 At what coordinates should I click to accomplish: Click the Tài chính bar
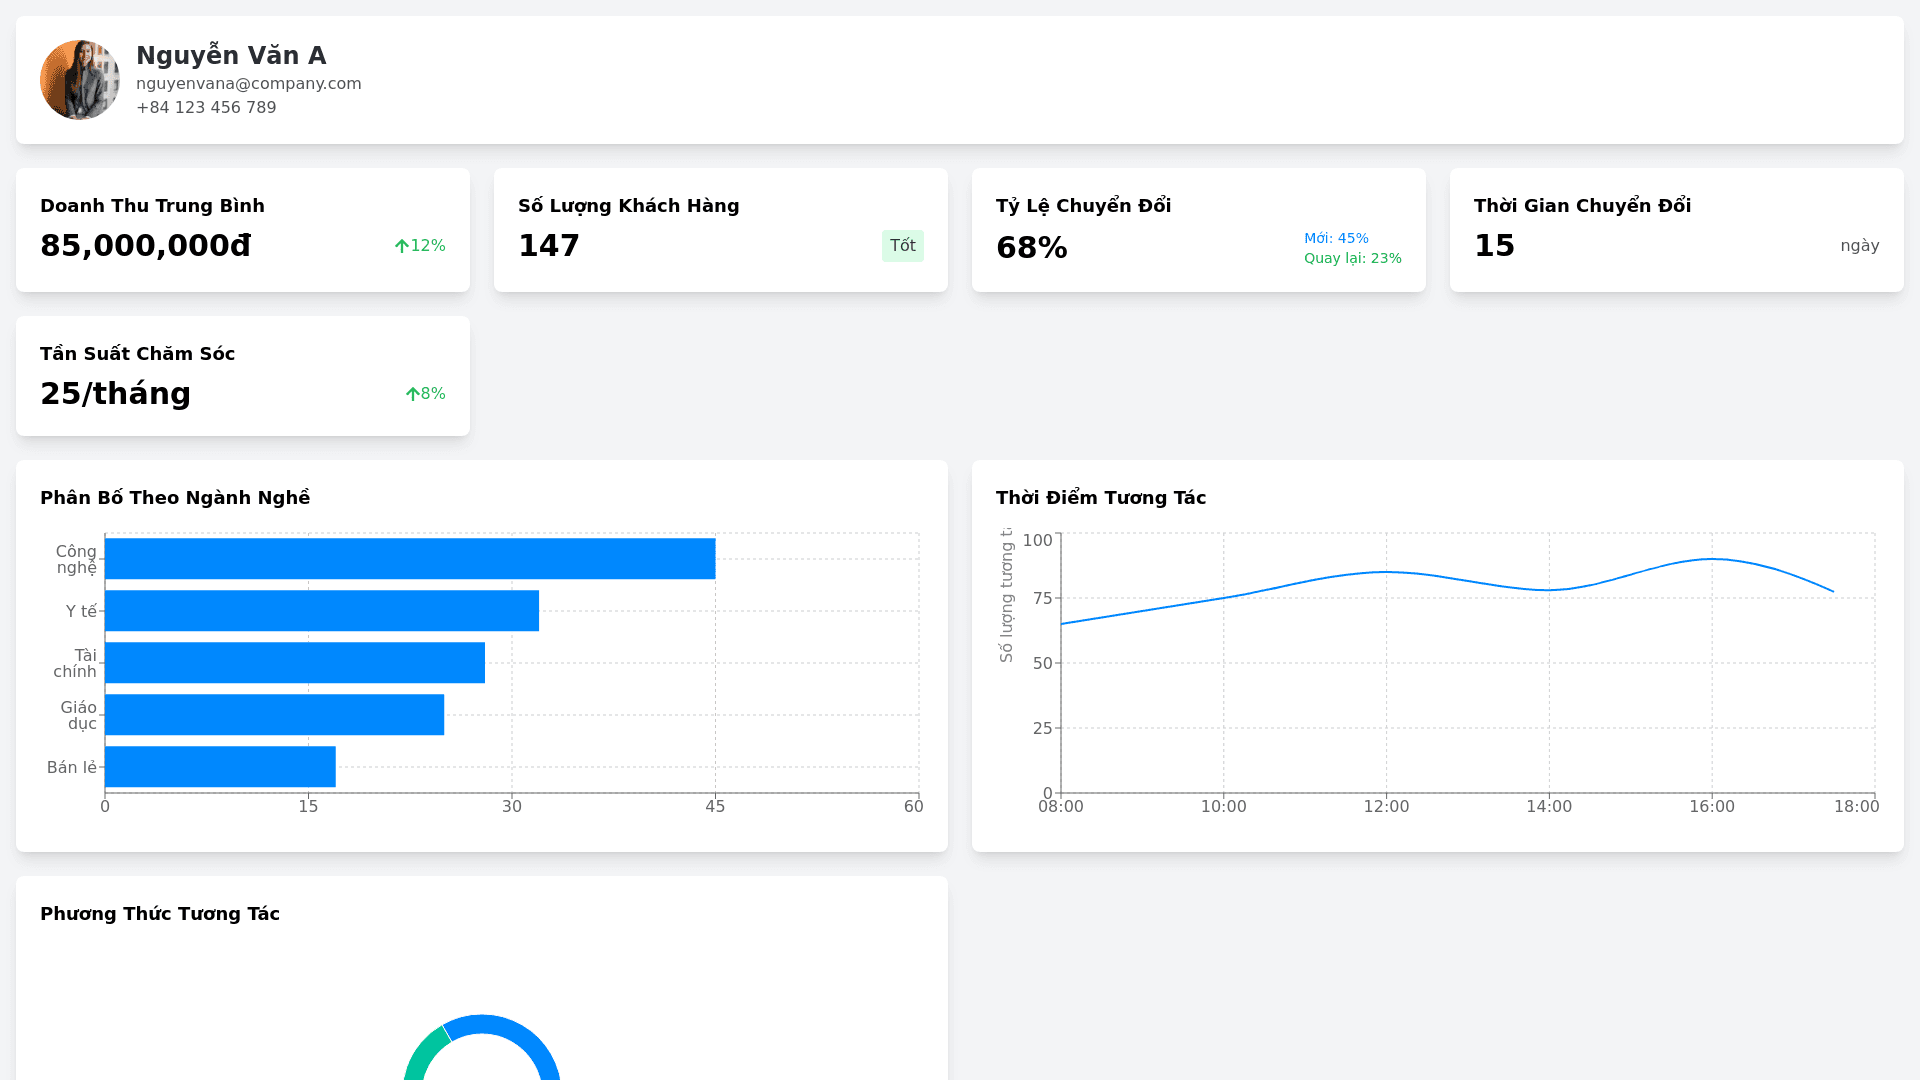295,663
